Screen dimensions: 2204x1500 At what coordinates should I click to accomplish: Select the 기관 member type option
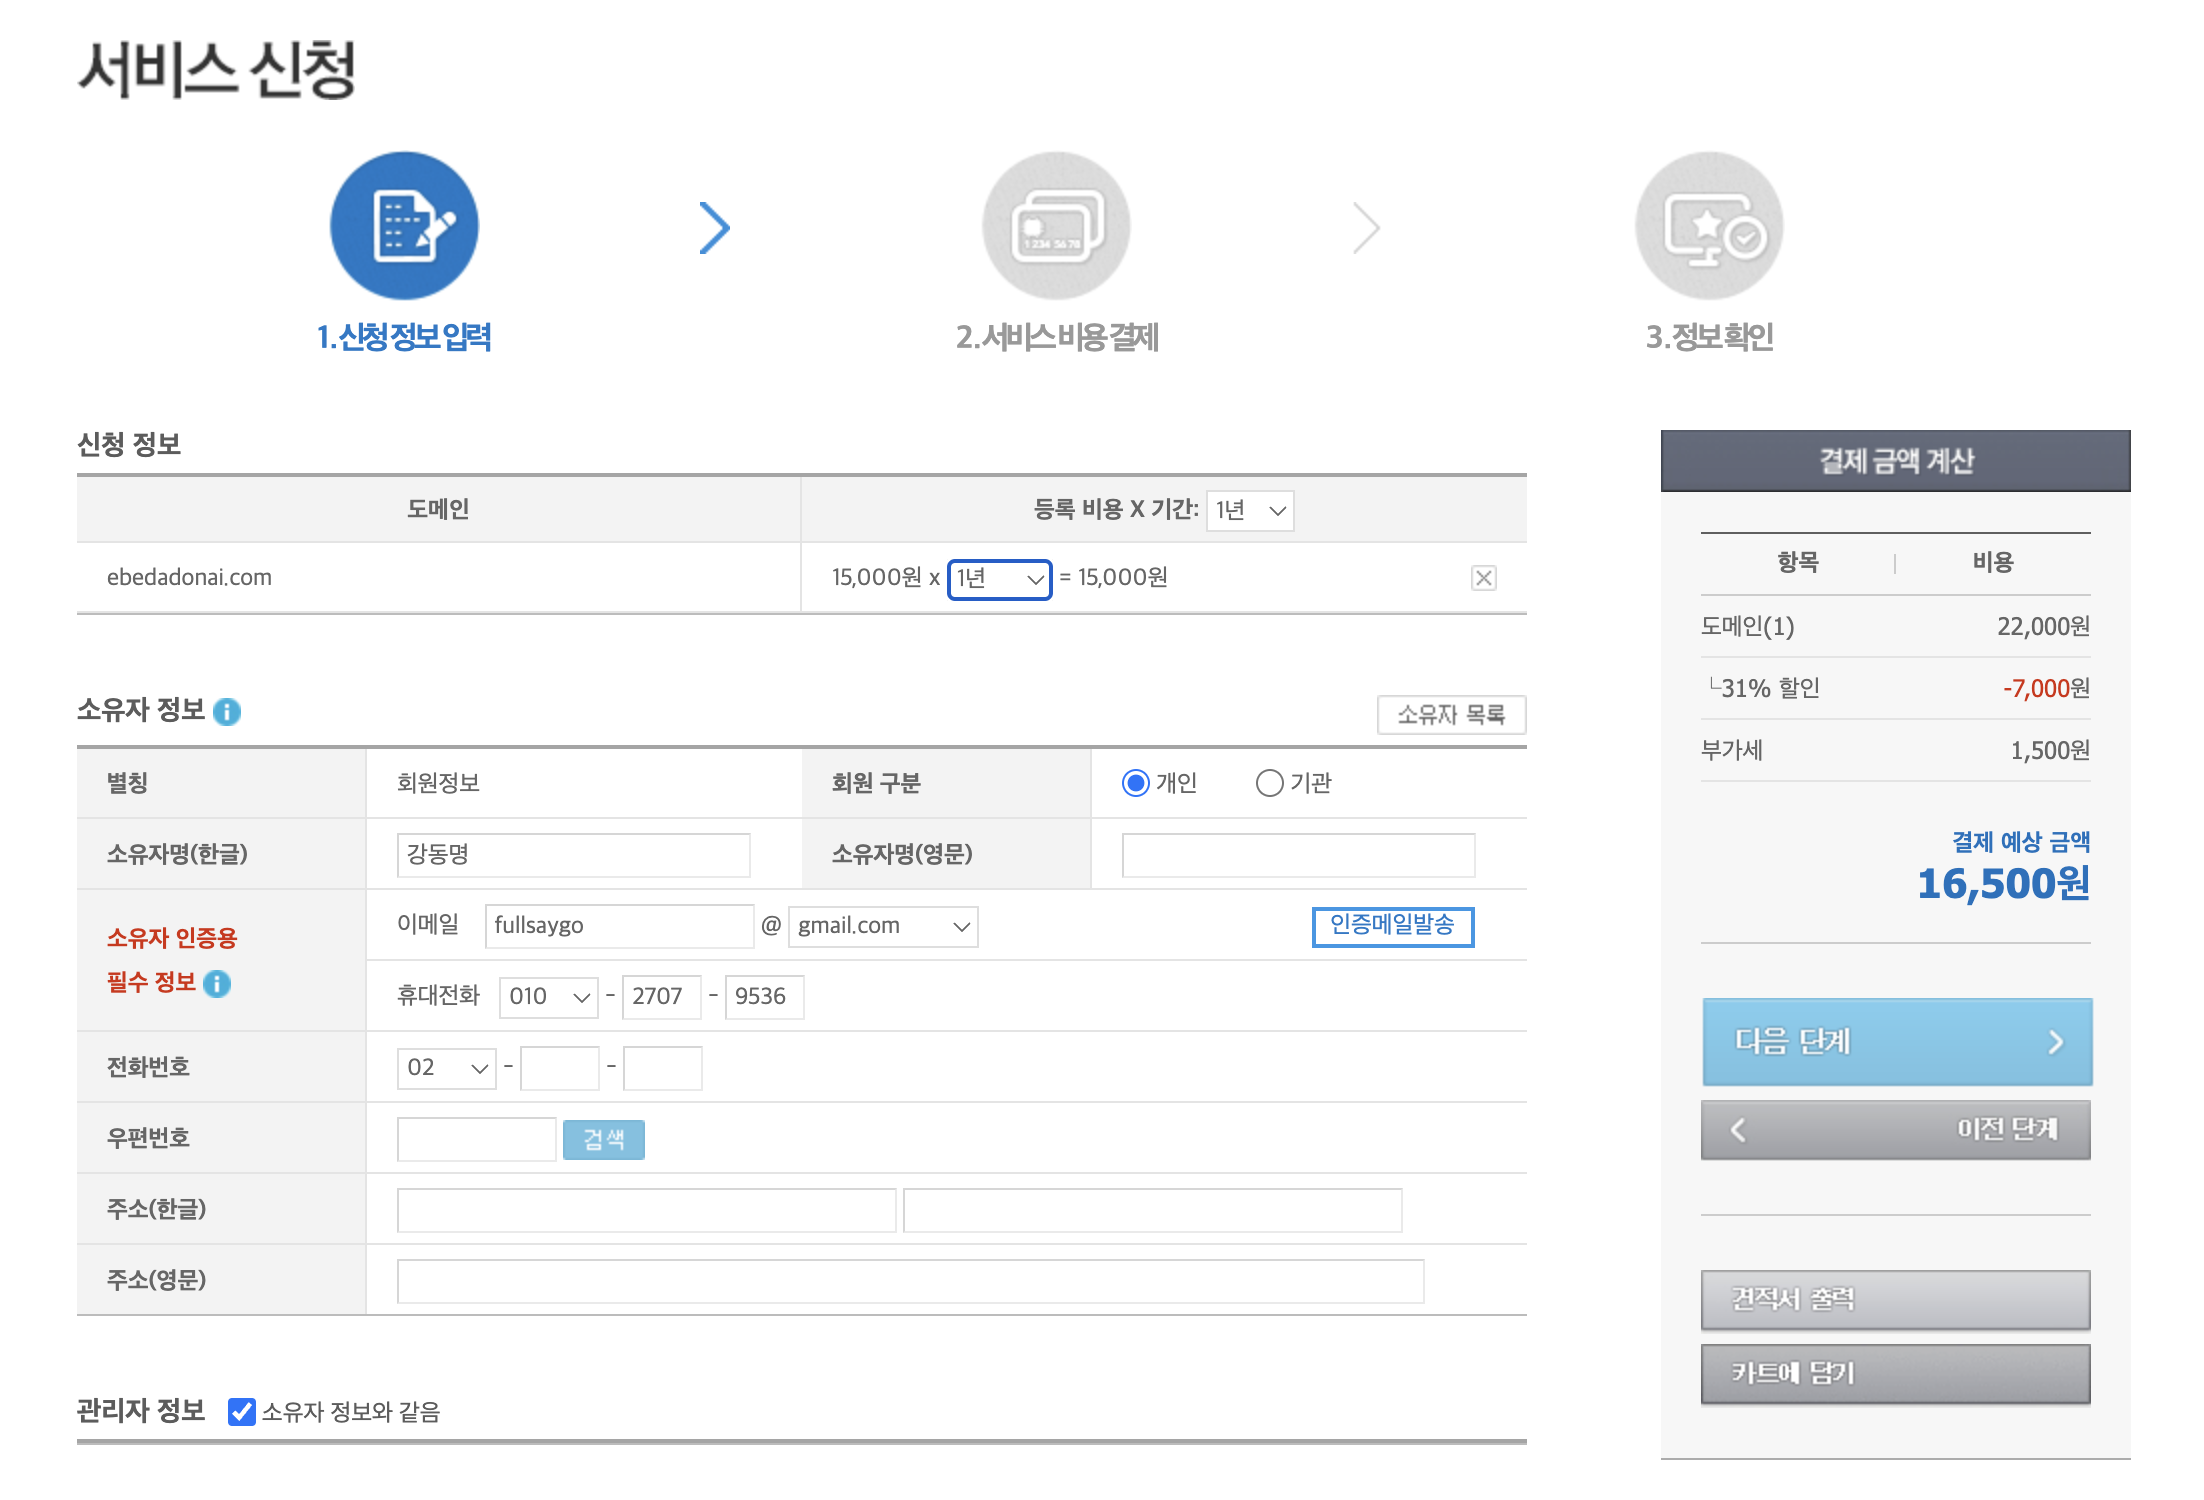coord(1270,783)
